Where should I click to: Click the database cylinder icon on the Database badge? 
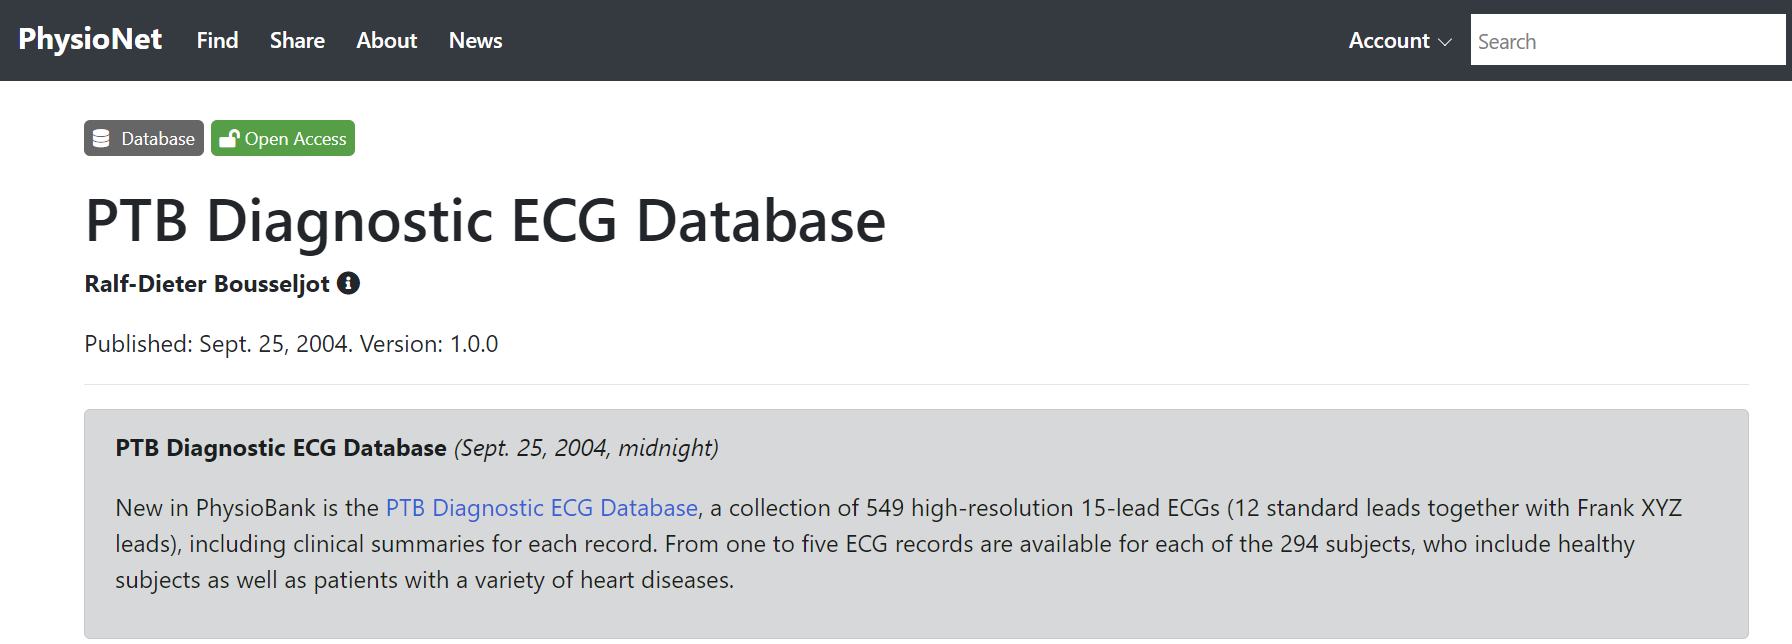coord(101,137)
